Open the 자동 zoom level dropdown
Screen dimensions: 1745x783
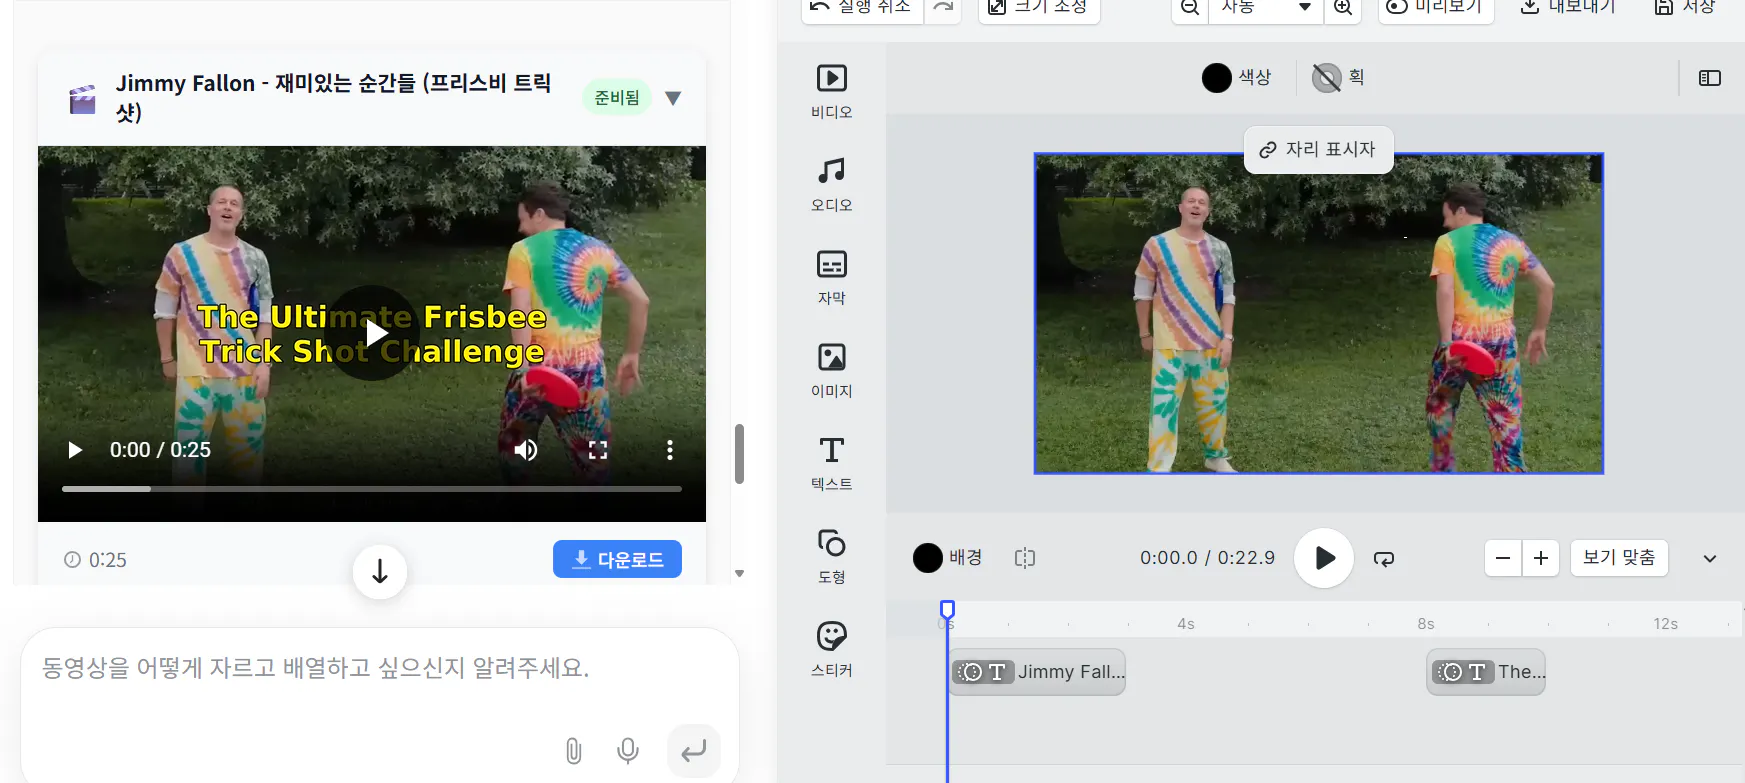click(1266, 8)
